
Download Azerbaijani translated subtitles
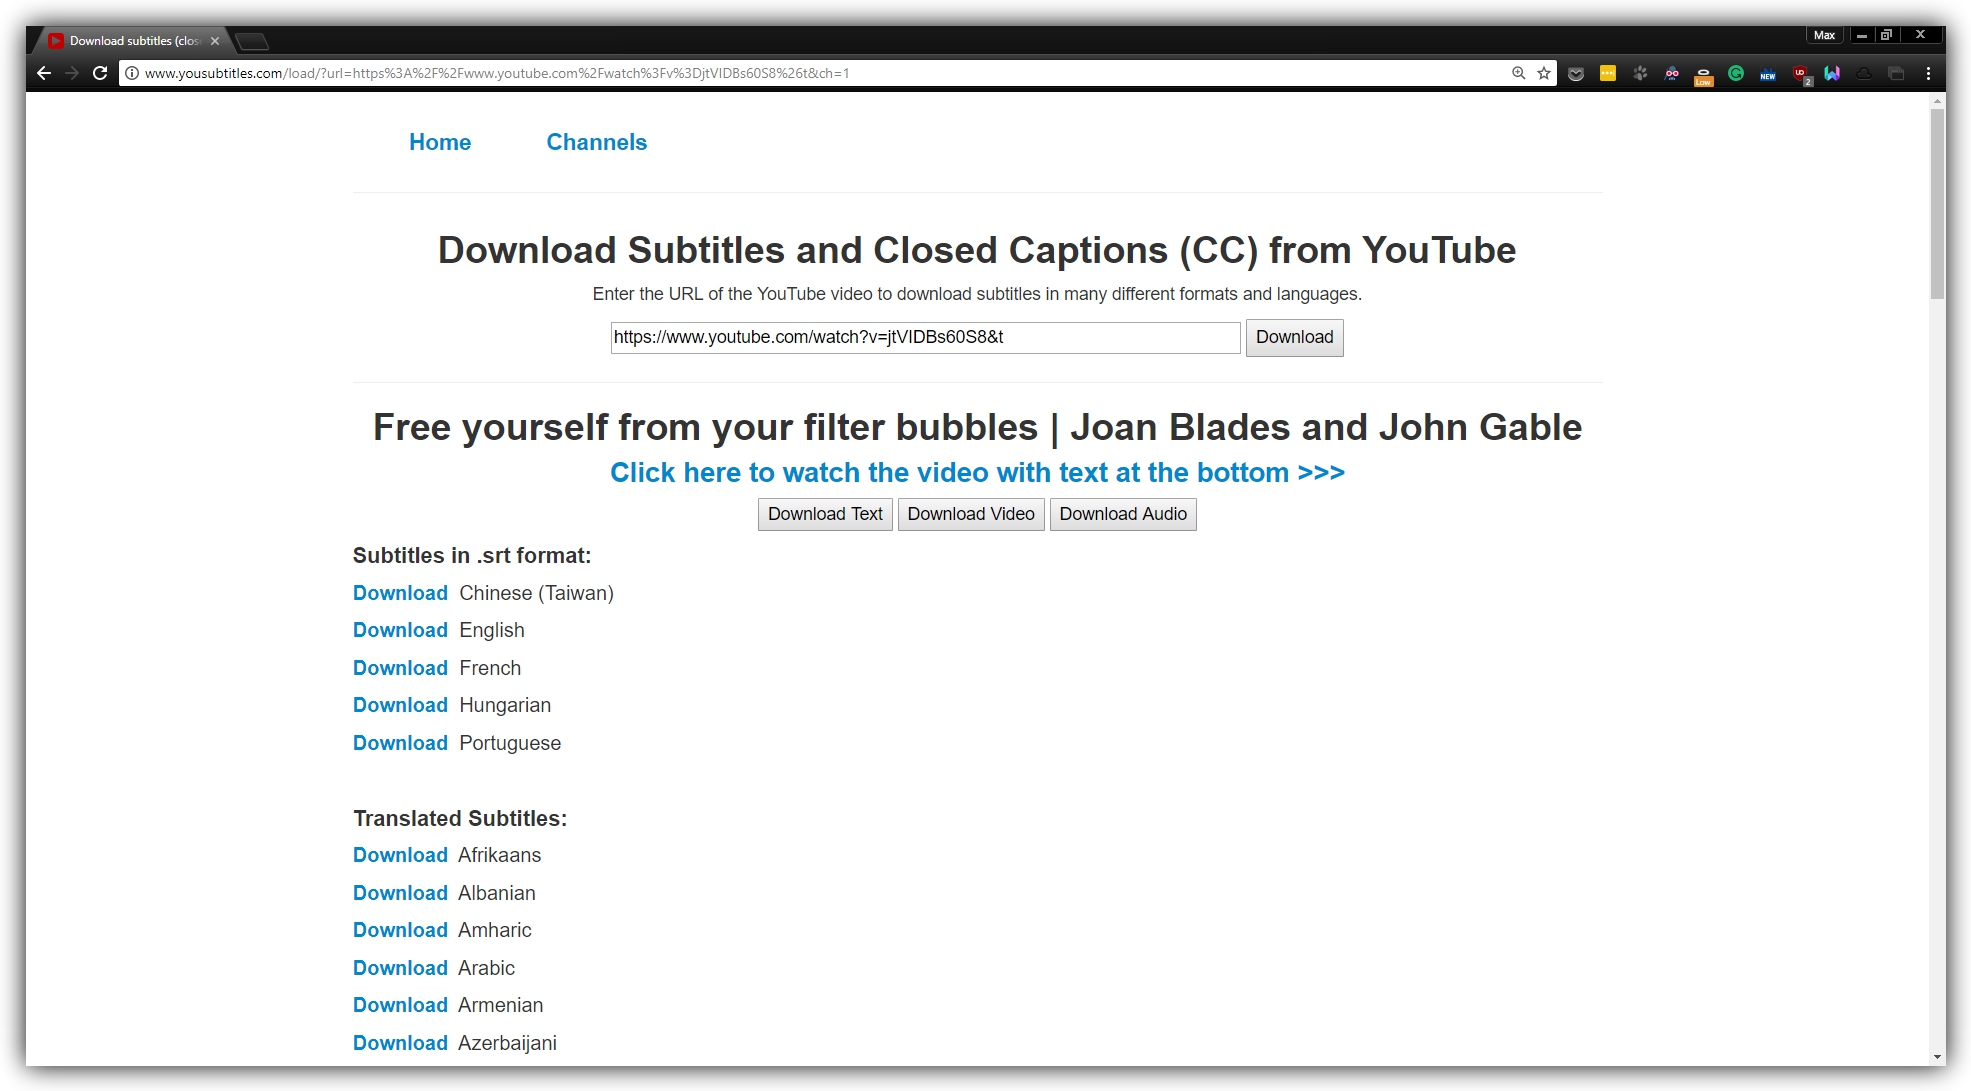click(400, 1043)
